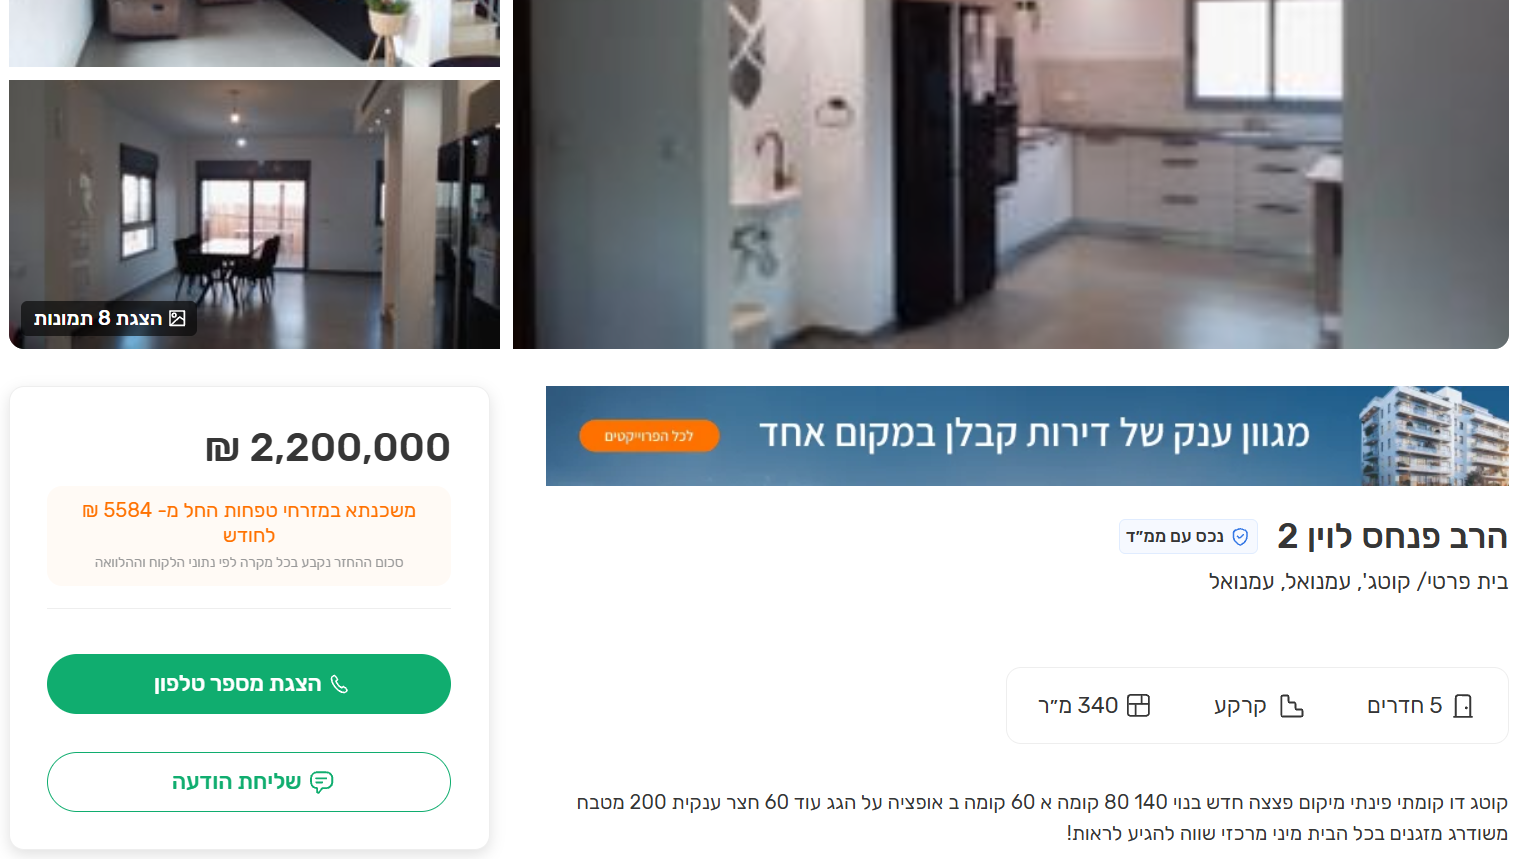1515x859 pixels.
Task: Click שליחת הודעה button
Action: point(249,782)
